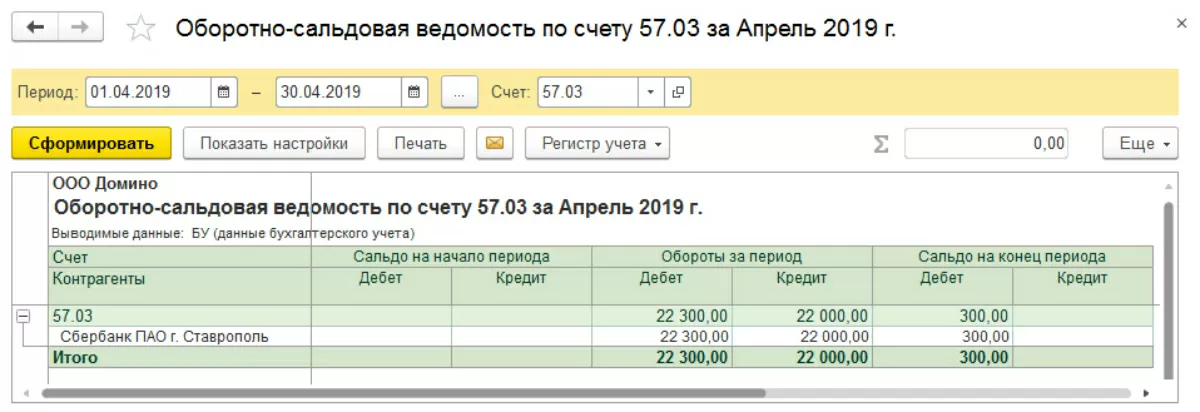Click the sum value field
The height and width of the screenshot is (412, 1200).
(985, 143)
